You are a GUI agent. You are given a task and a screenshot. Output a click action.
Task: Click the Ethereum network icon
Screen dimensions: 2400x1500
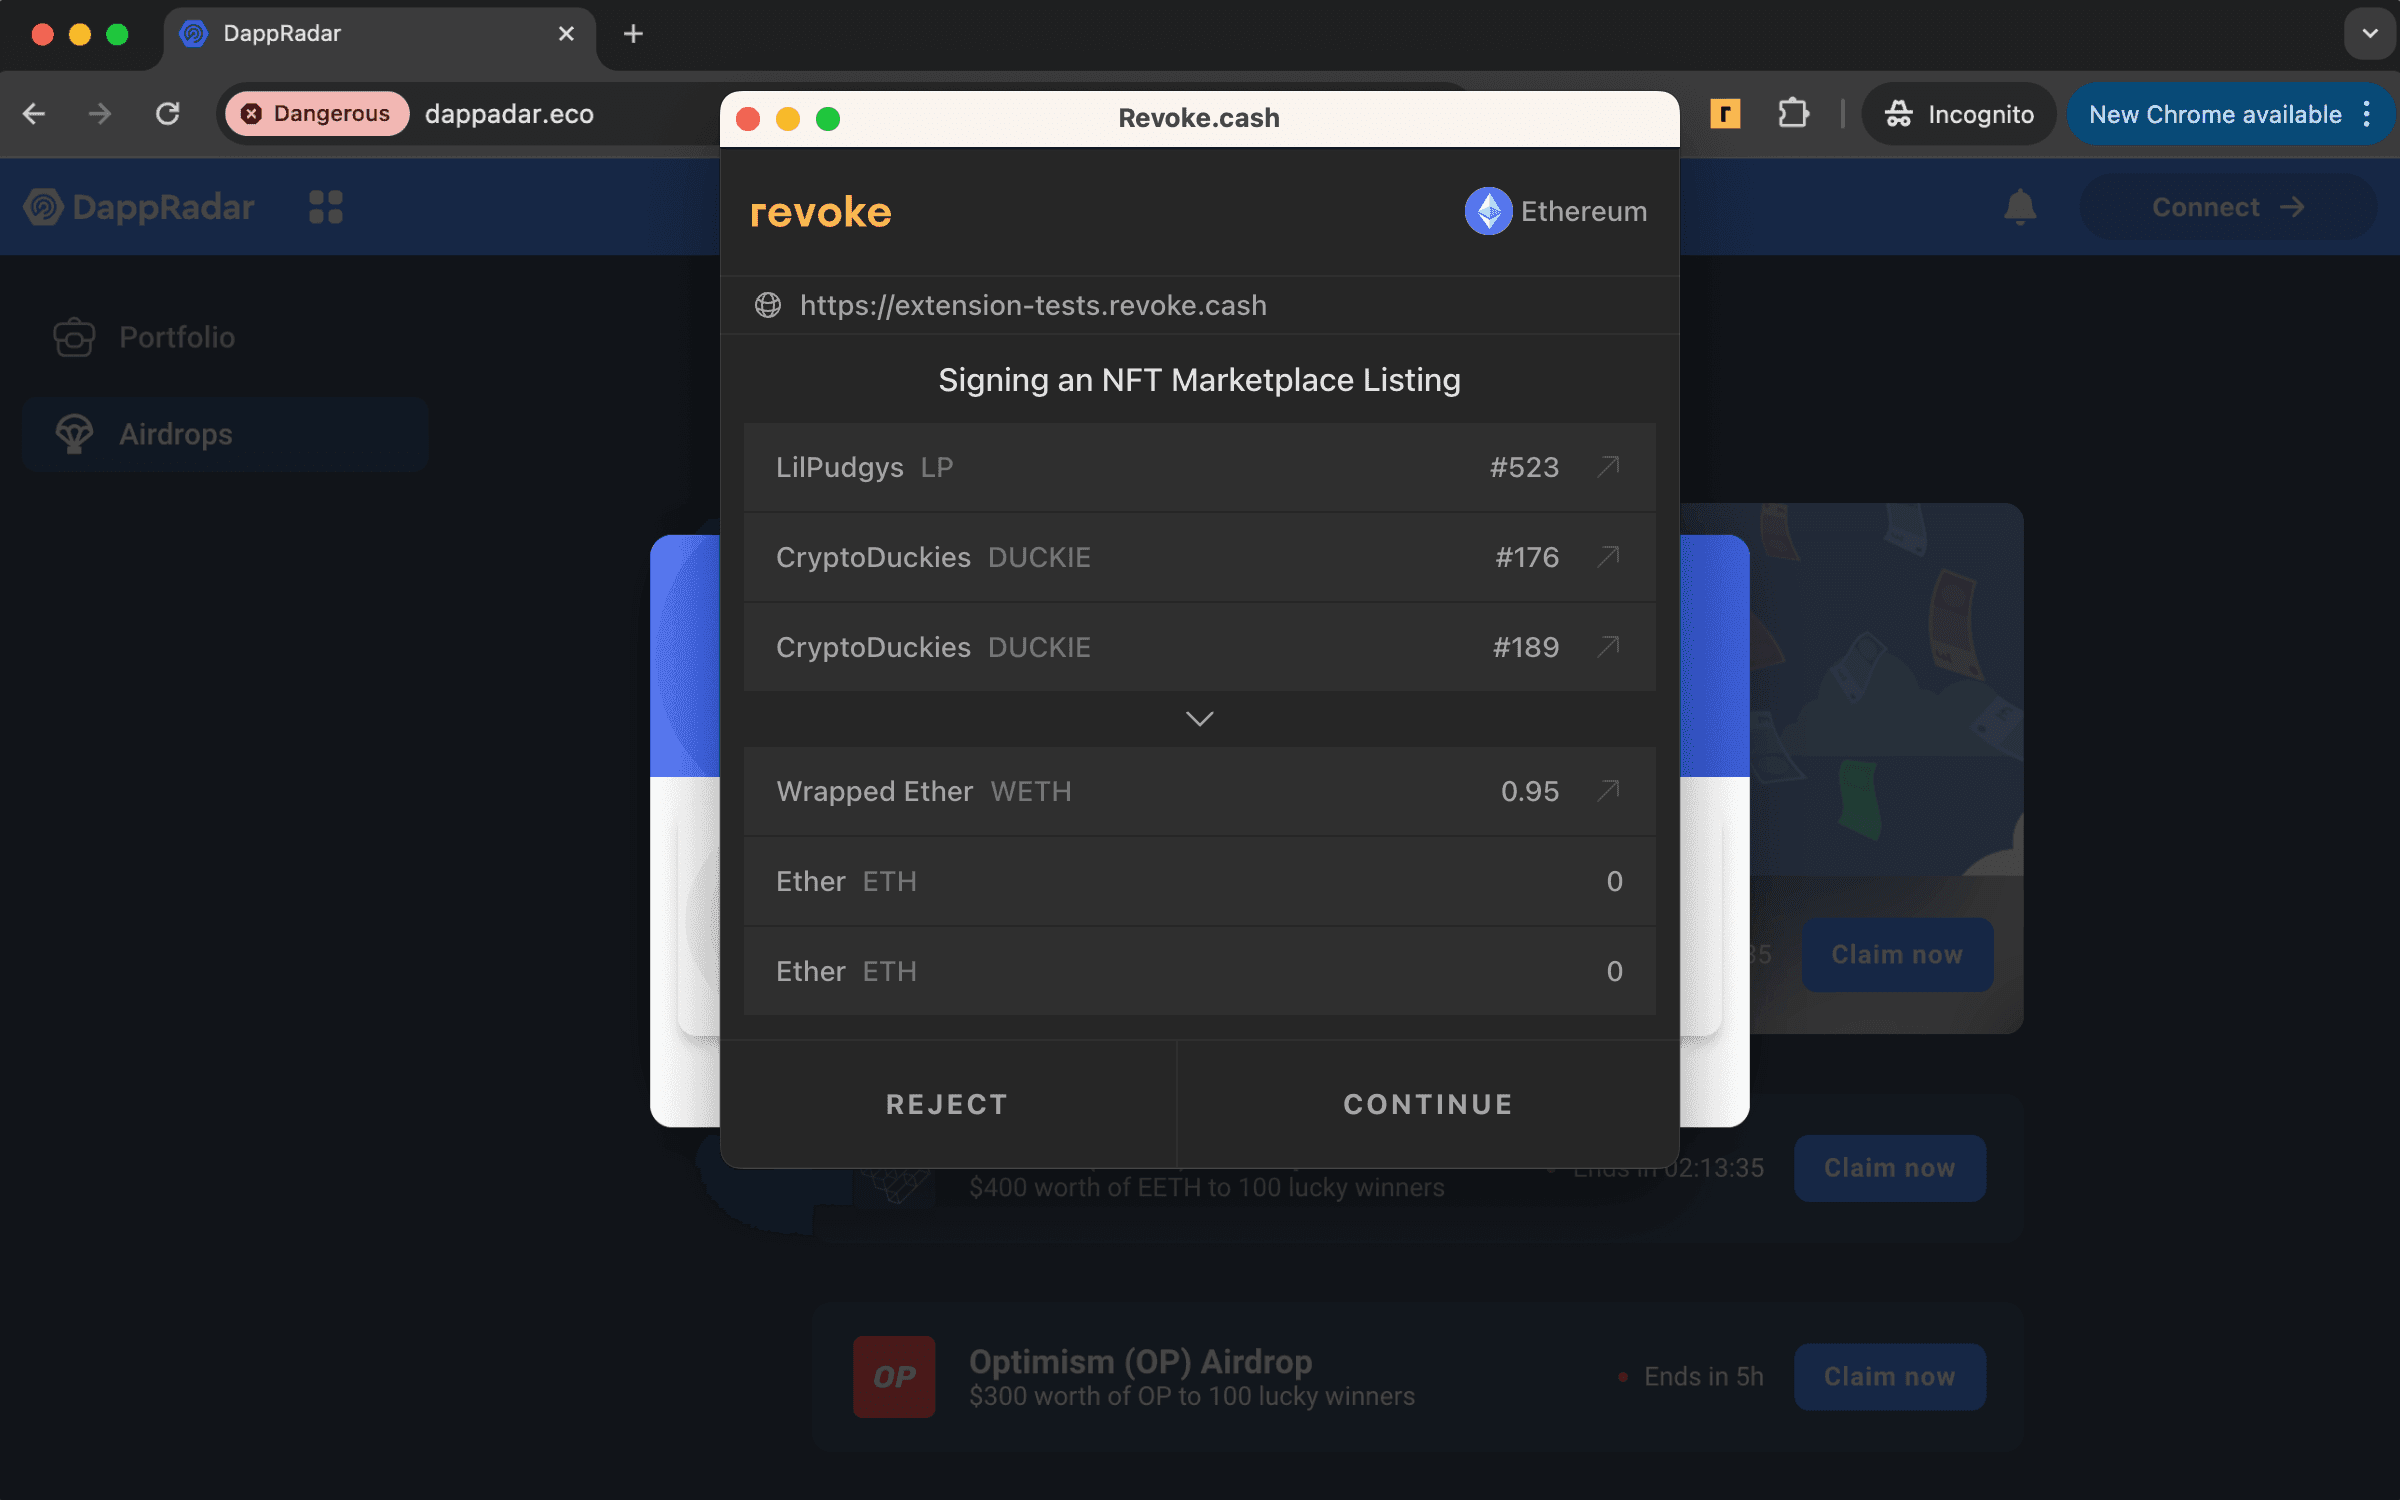pos(1486,211)
